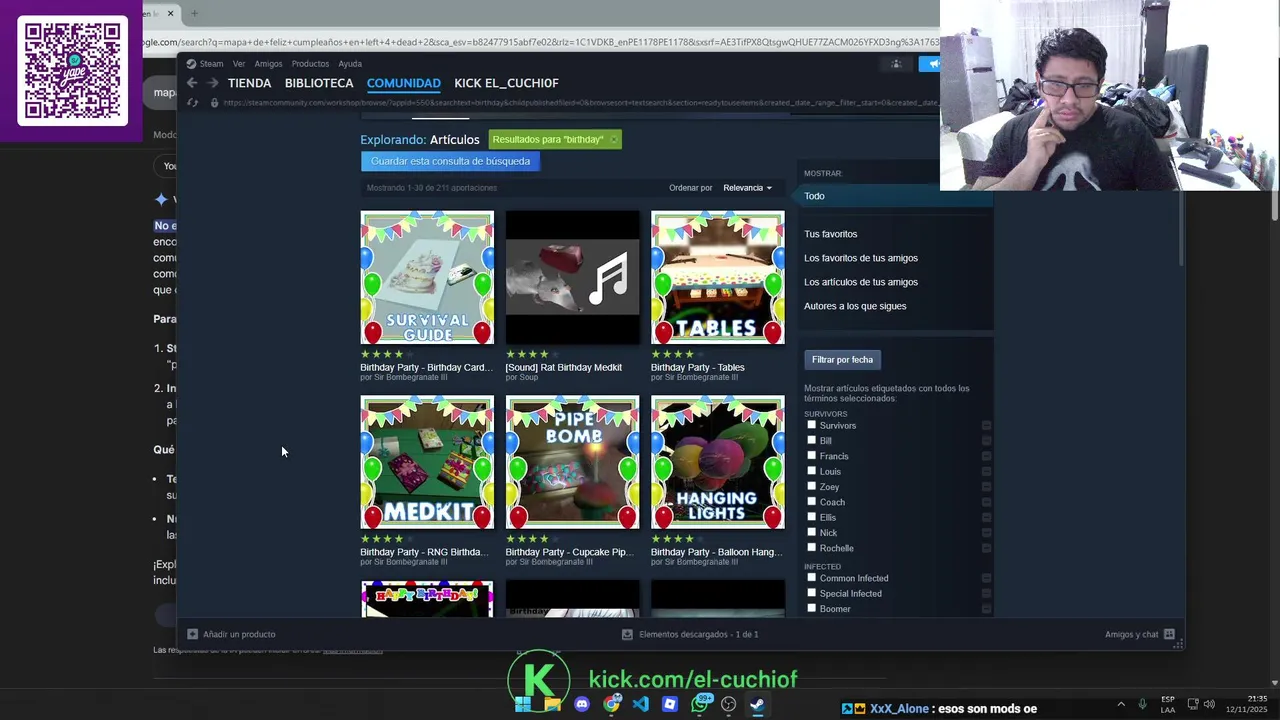The width and height of the screenshot is (1280, 720).
Task: Open Discord from the taskbar
Action: 582,704
